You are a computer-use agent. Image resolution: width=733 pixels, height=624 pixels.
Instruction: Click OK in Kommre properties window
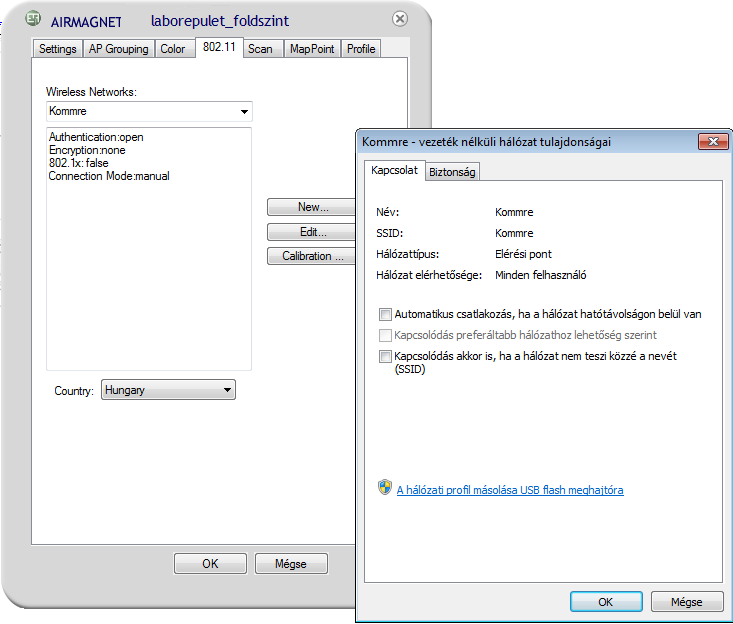pos(606,602)
